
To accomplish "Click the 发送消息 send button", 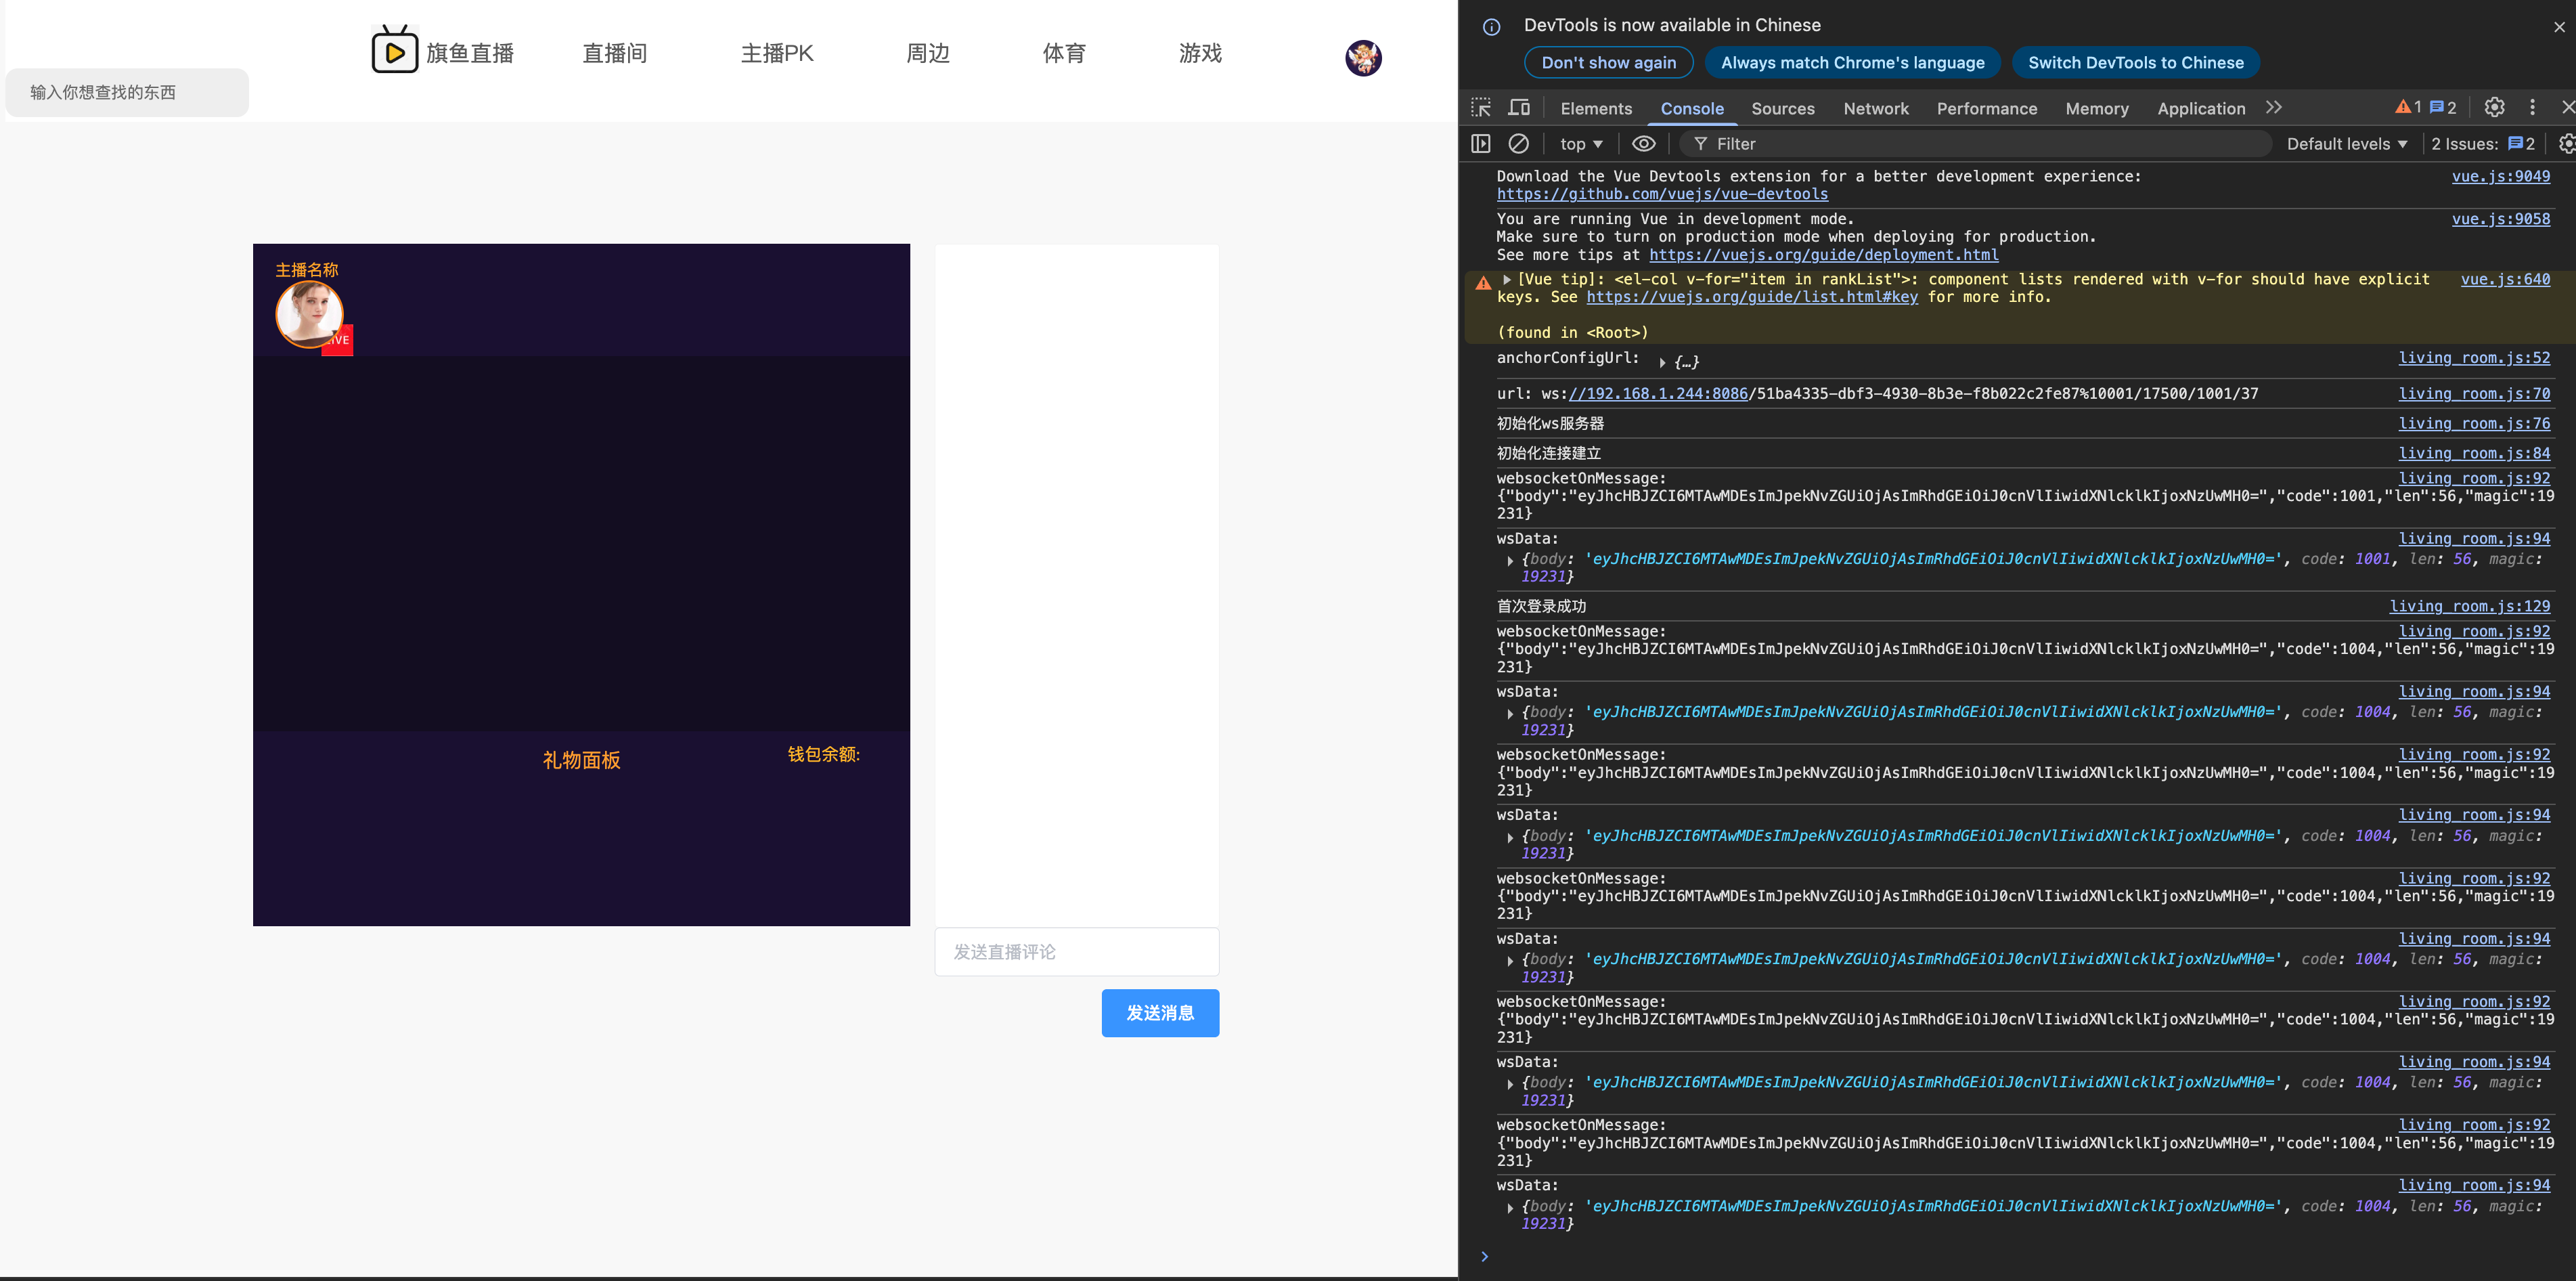I will [1159, 1012].
